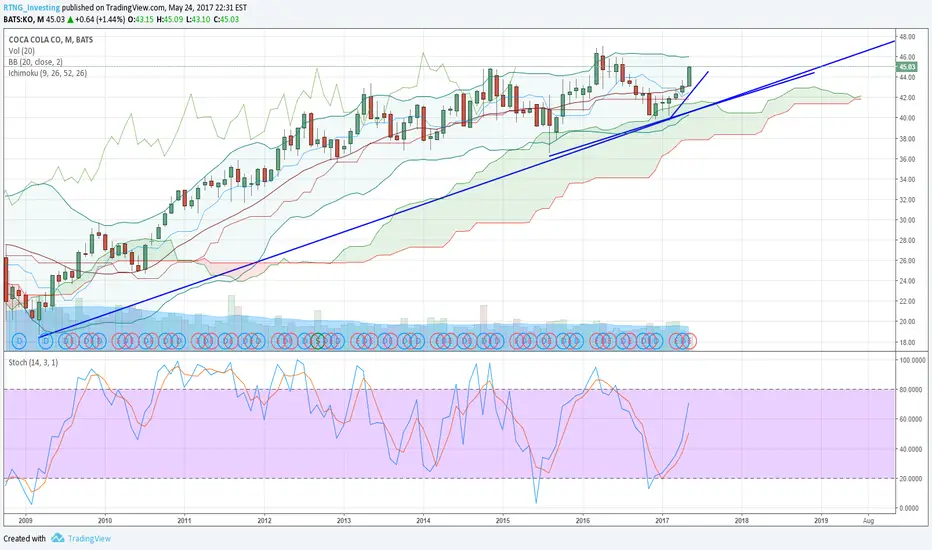Click the L:43.10 low value
Image resolution: width=932 pixels, height=550 pixels.
click(x=197, y=19)
